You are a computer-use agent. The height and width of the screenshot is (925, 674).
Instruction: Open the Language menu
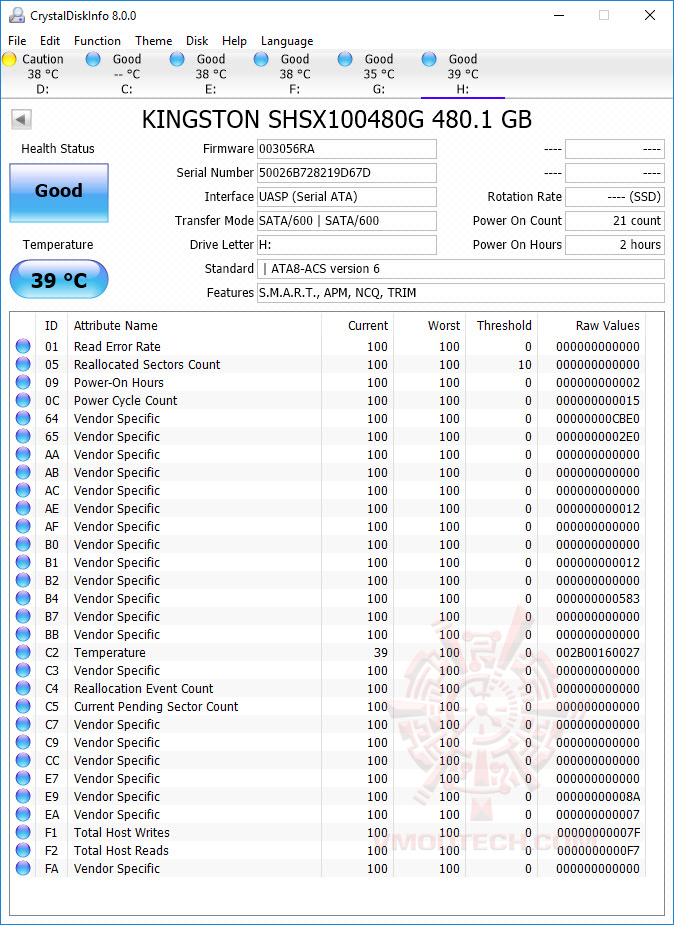click(x=287, y=41)
